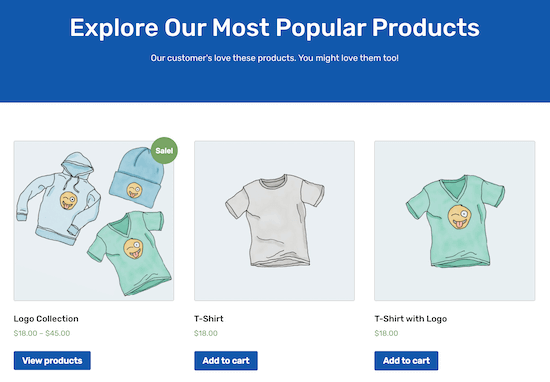Click the price under T-Shirt with Logo

tap(386, 333)
